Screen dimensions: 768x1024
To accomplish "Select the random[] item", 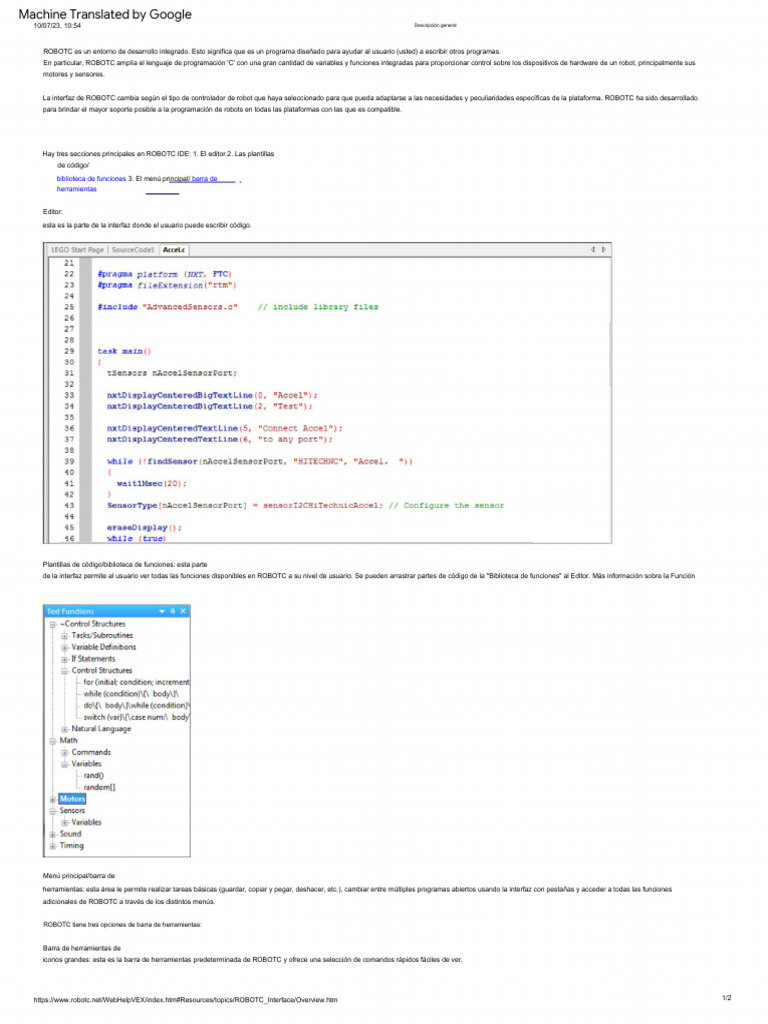I will [x=99, y=788].
